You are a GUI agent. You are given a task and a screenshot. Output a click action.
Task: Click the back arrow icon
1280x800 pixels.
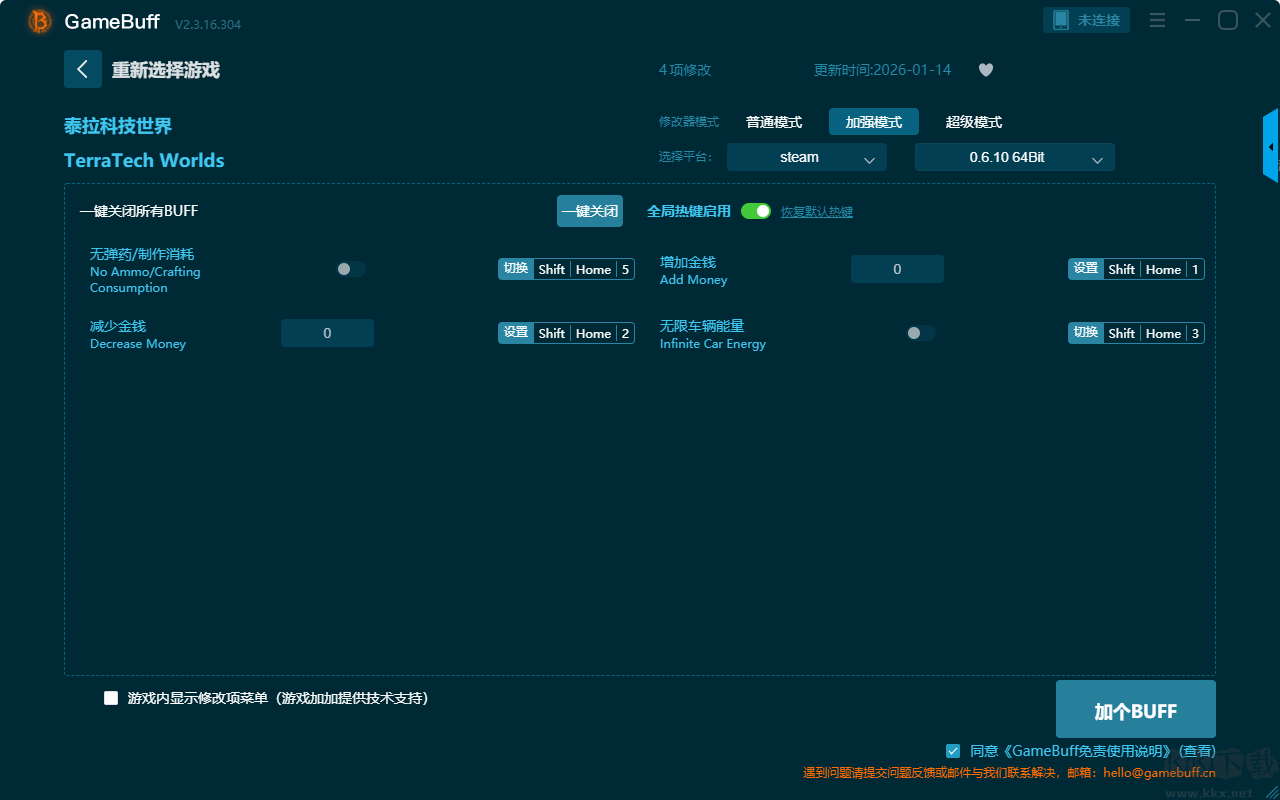point(82,69)
